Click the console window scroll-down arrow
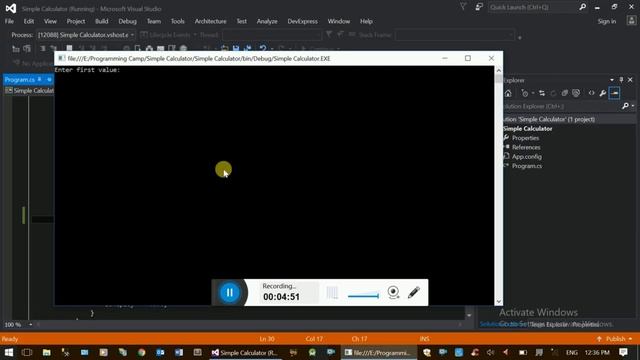The height and width of the screenshot is (360, 640). click(x=498, y=302)
